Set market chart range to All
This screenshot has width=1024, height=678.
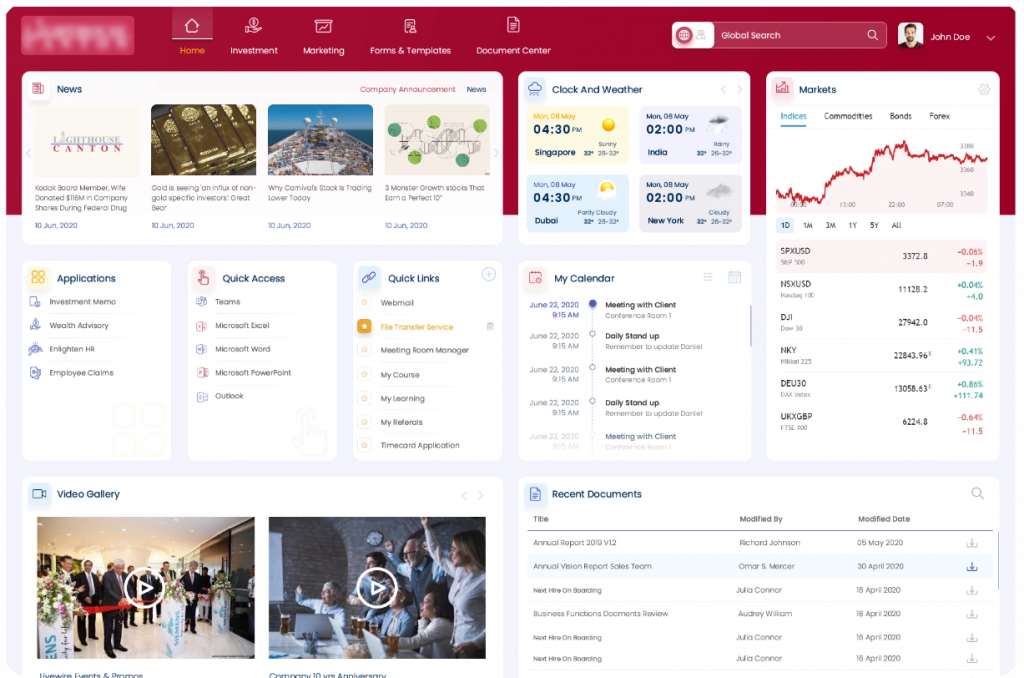pos(896,225)
